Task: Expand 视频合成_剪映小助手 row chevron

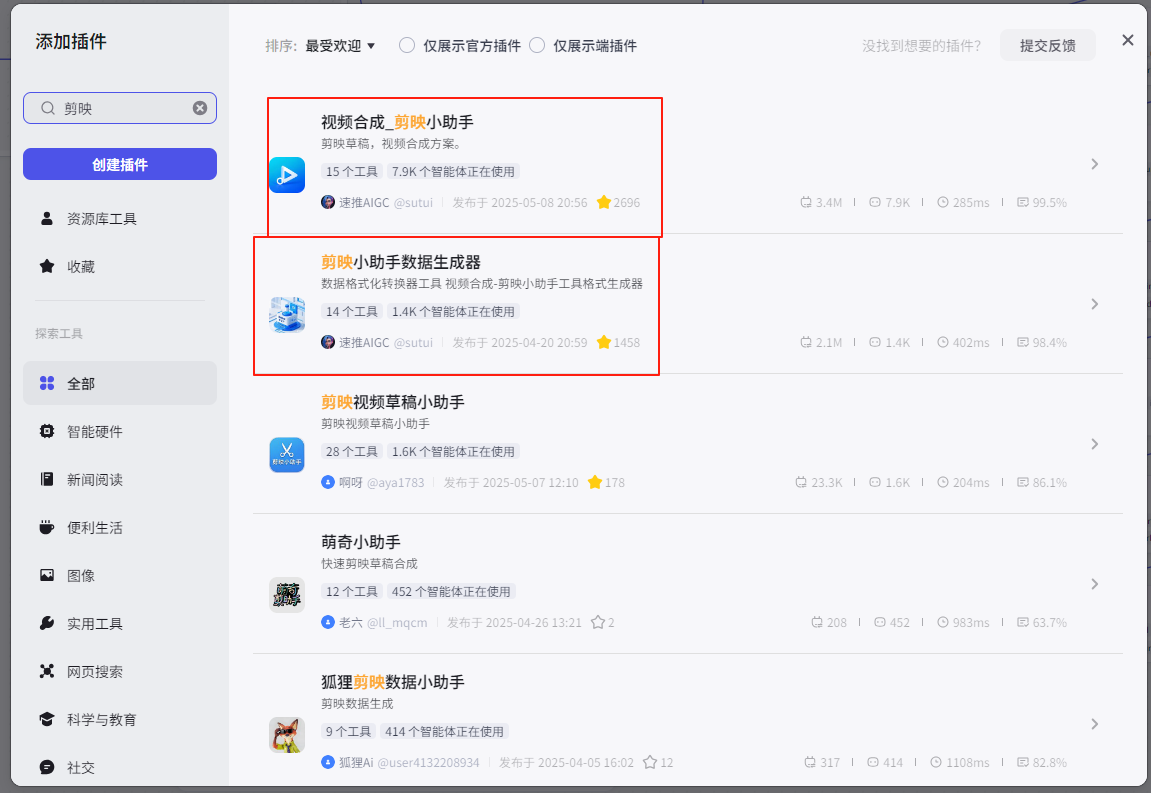Action: [1094, 164]
